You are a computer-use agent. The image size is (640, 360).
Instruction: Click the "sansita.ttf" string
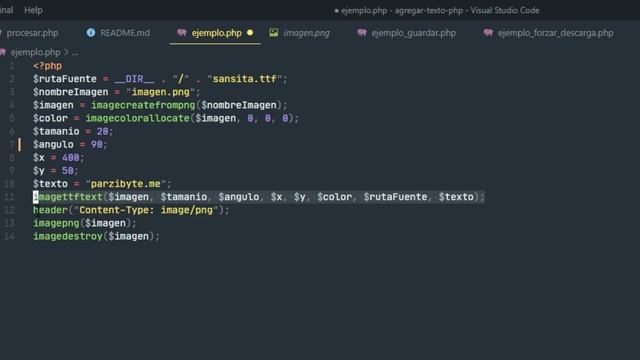point(244,79)
